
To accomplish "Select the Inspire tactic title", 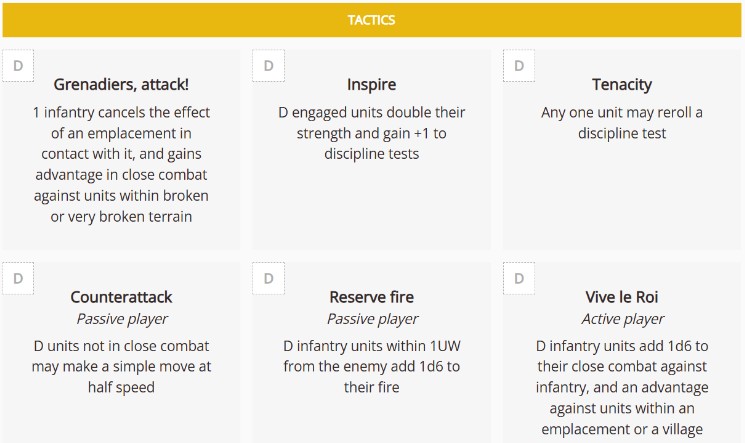I will (x=371, y=84).
